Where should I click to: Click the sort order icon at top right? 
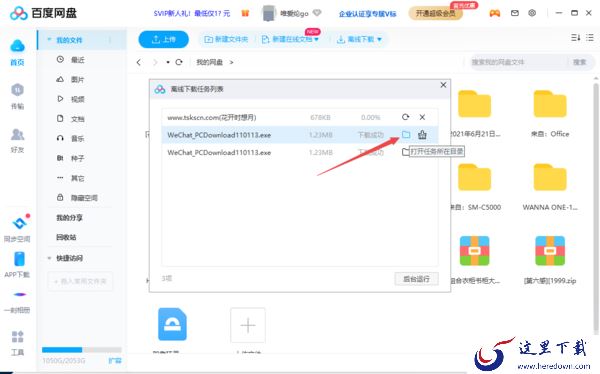(x=576, y=38)
